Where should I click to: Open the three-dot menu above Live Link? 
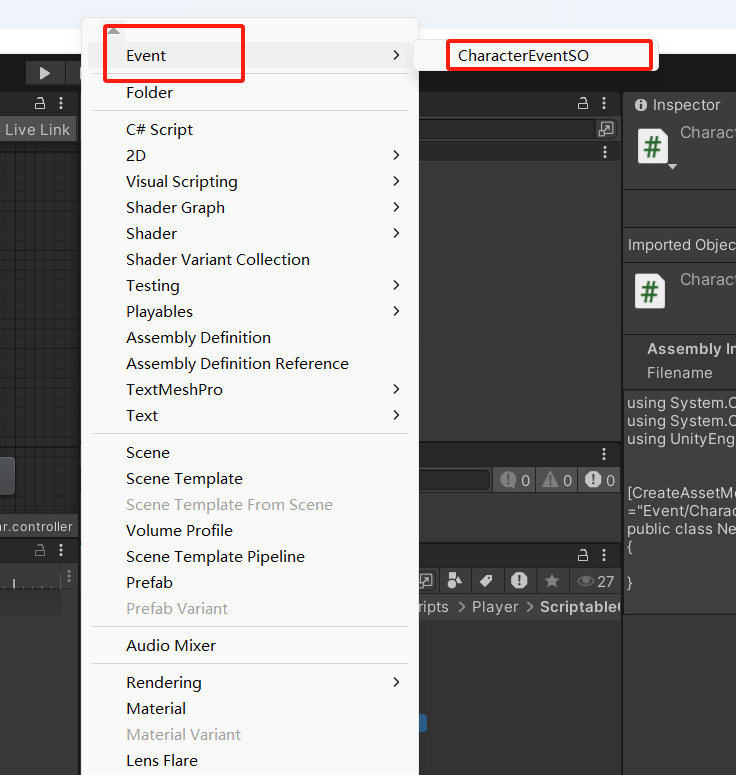tap(61, 103)
